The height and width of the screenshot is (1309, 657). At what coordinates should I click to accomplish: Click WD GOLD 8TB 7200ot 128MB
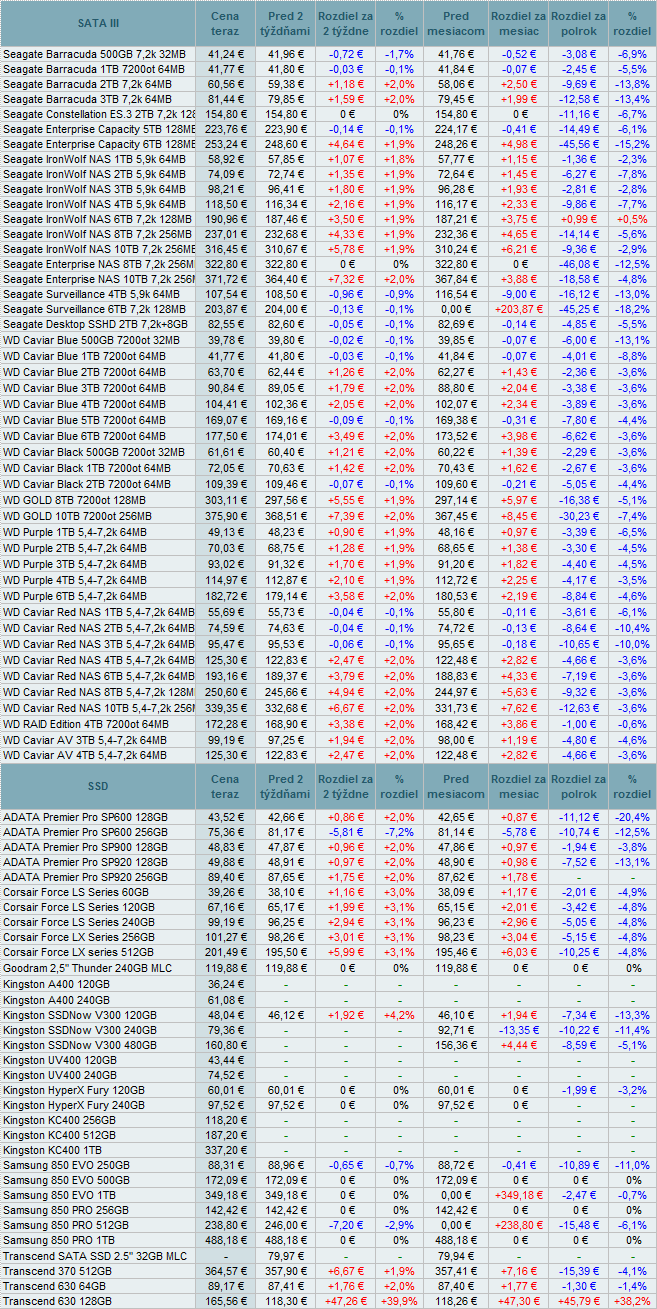(76, 499)
